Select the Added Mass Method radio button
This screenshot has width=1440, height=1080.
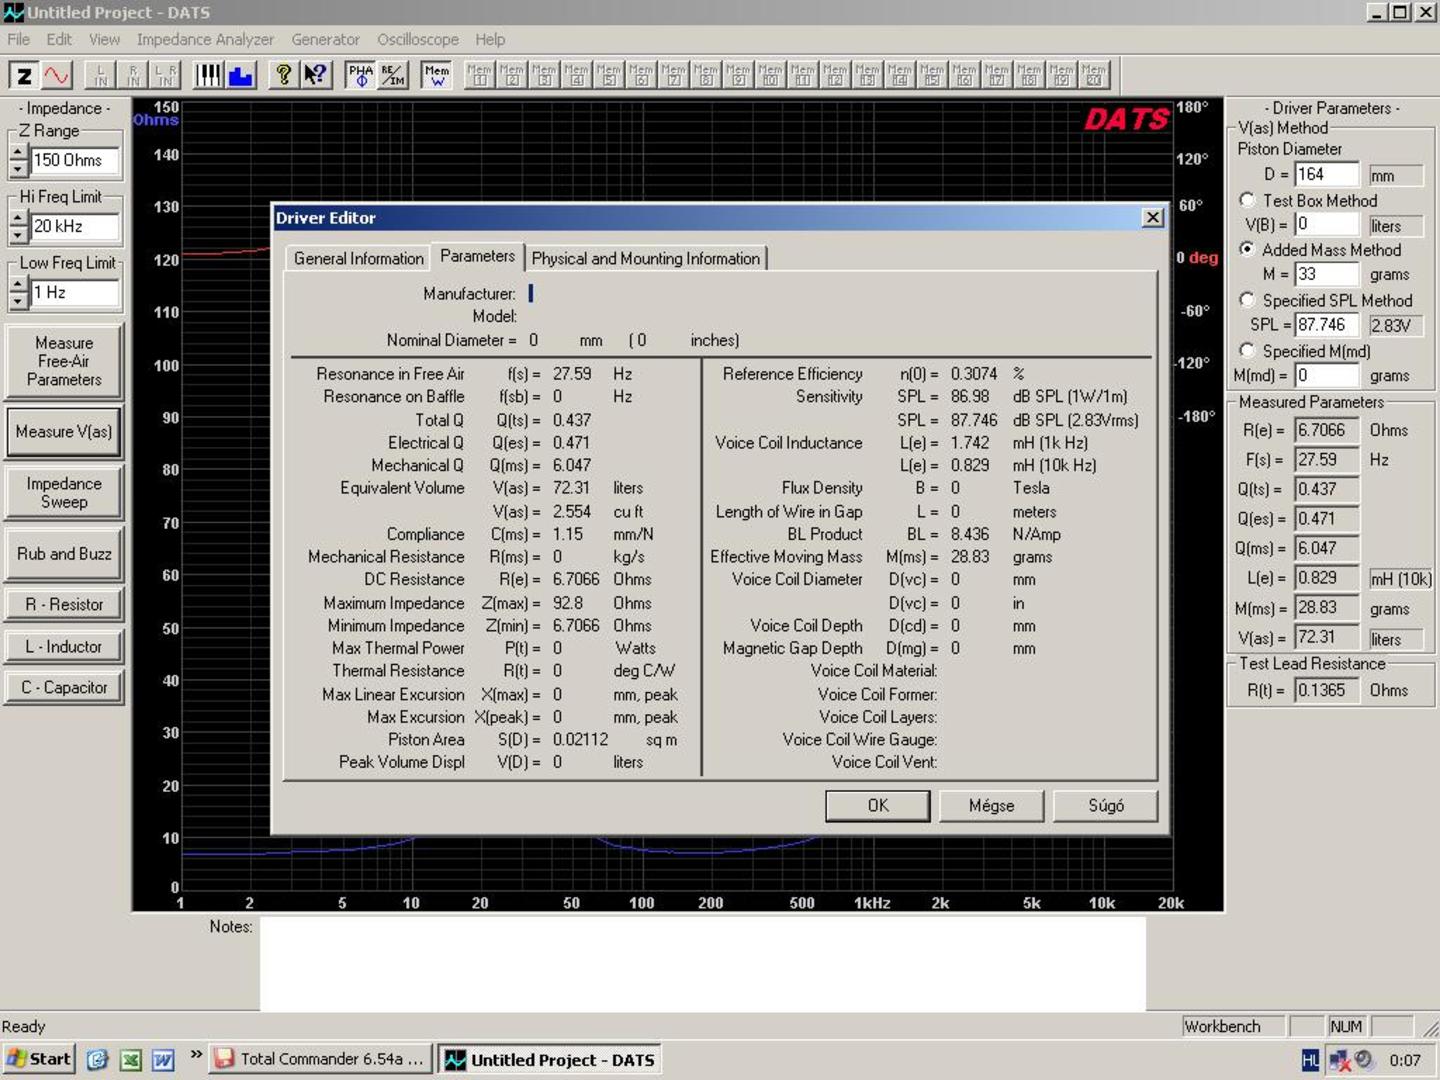(1247, 249)
